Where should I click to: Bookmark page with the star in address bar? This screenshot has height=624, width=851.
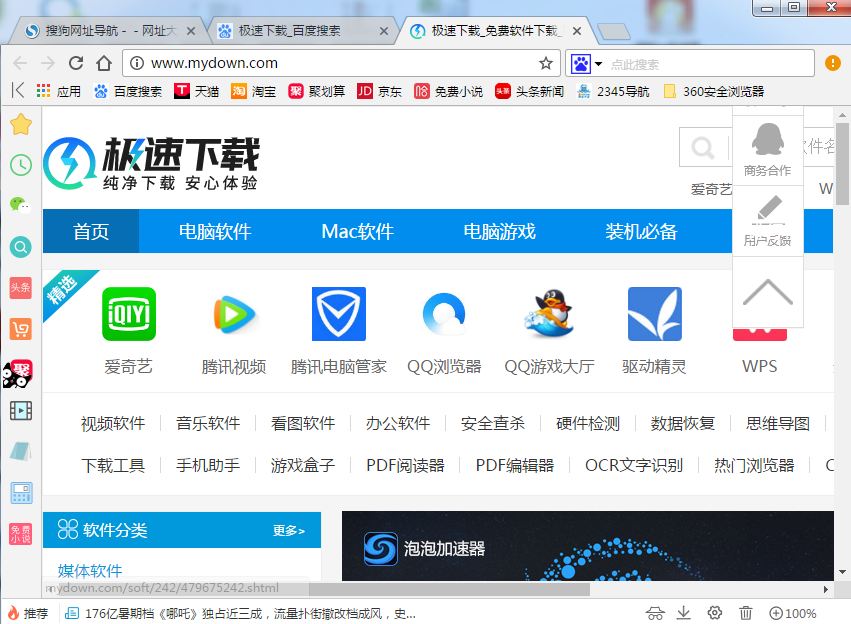coord(546,63)
